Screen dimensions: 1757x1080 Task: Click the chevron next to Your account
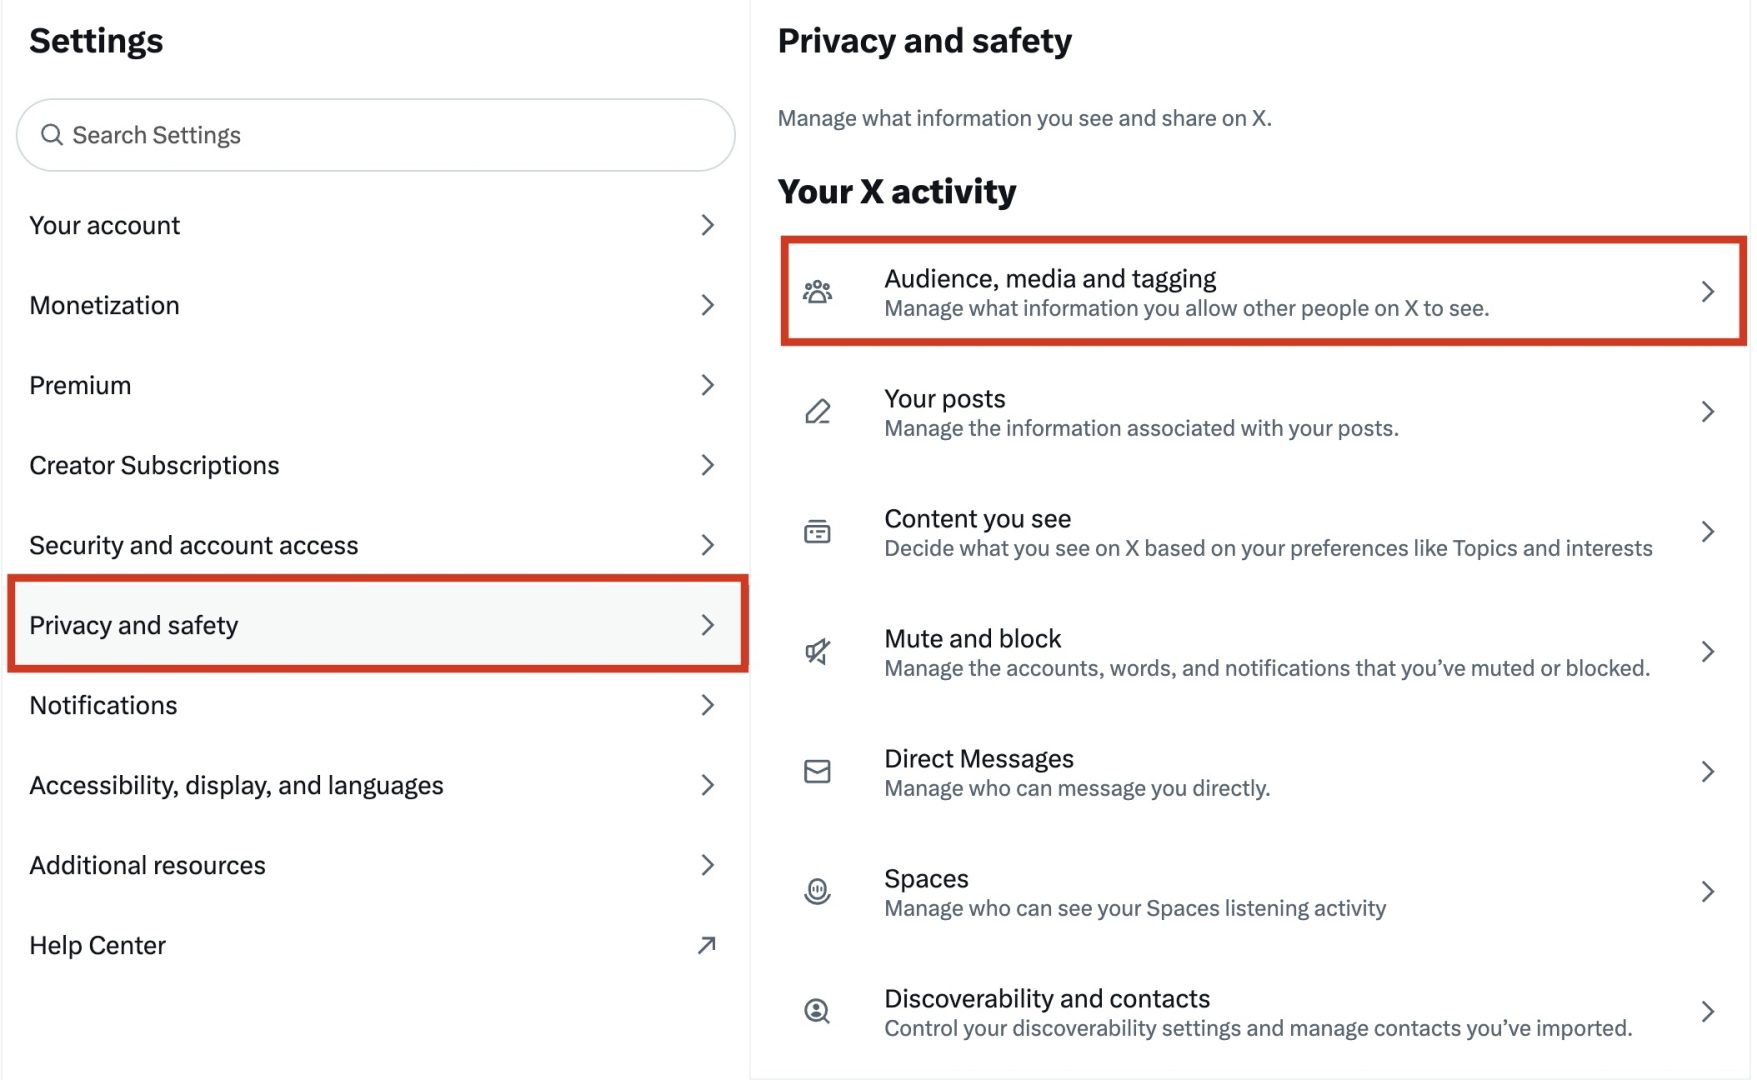click(x=708, y=225)
